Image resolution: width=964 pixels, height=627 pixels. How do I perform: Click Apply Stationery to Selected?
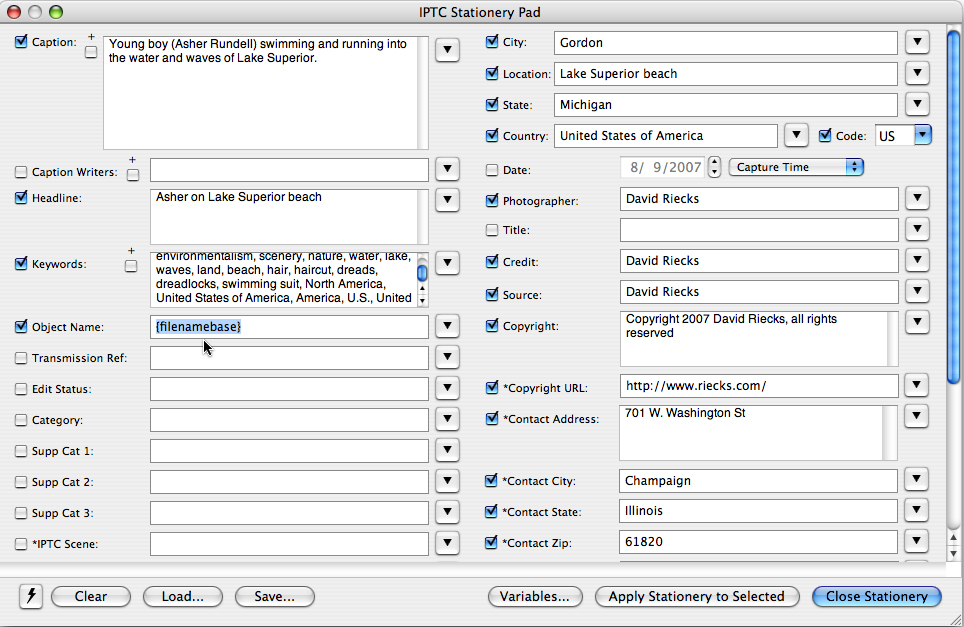[696, 596]
